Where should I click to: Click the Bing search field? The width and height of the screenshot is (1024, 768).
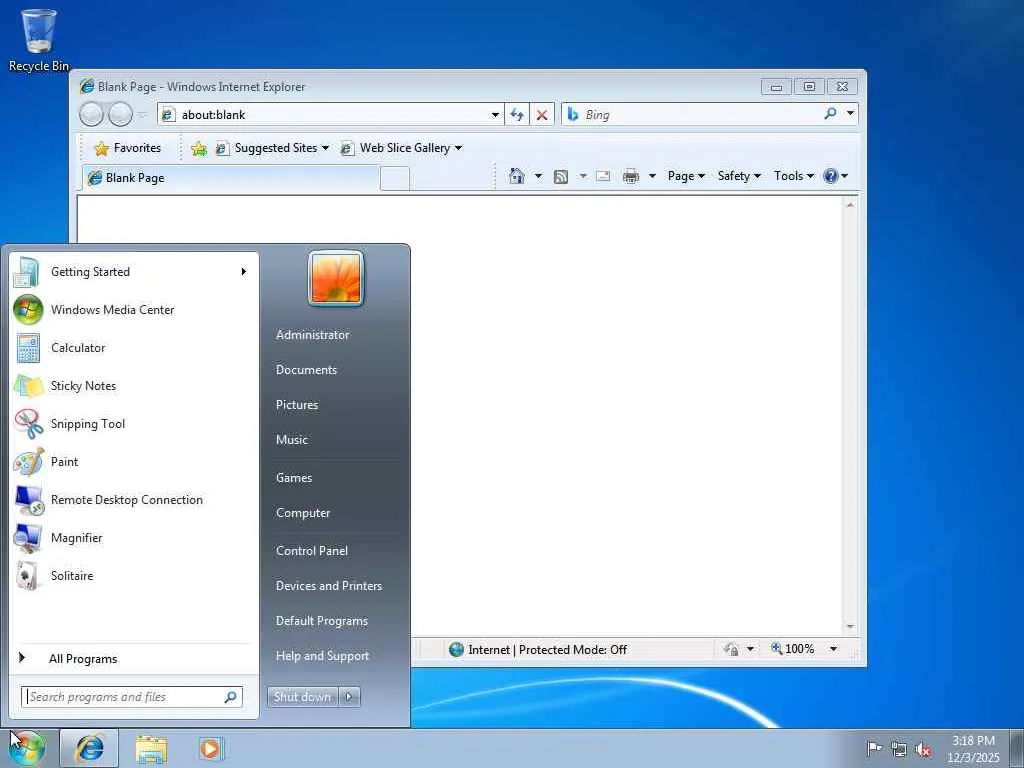691,114
